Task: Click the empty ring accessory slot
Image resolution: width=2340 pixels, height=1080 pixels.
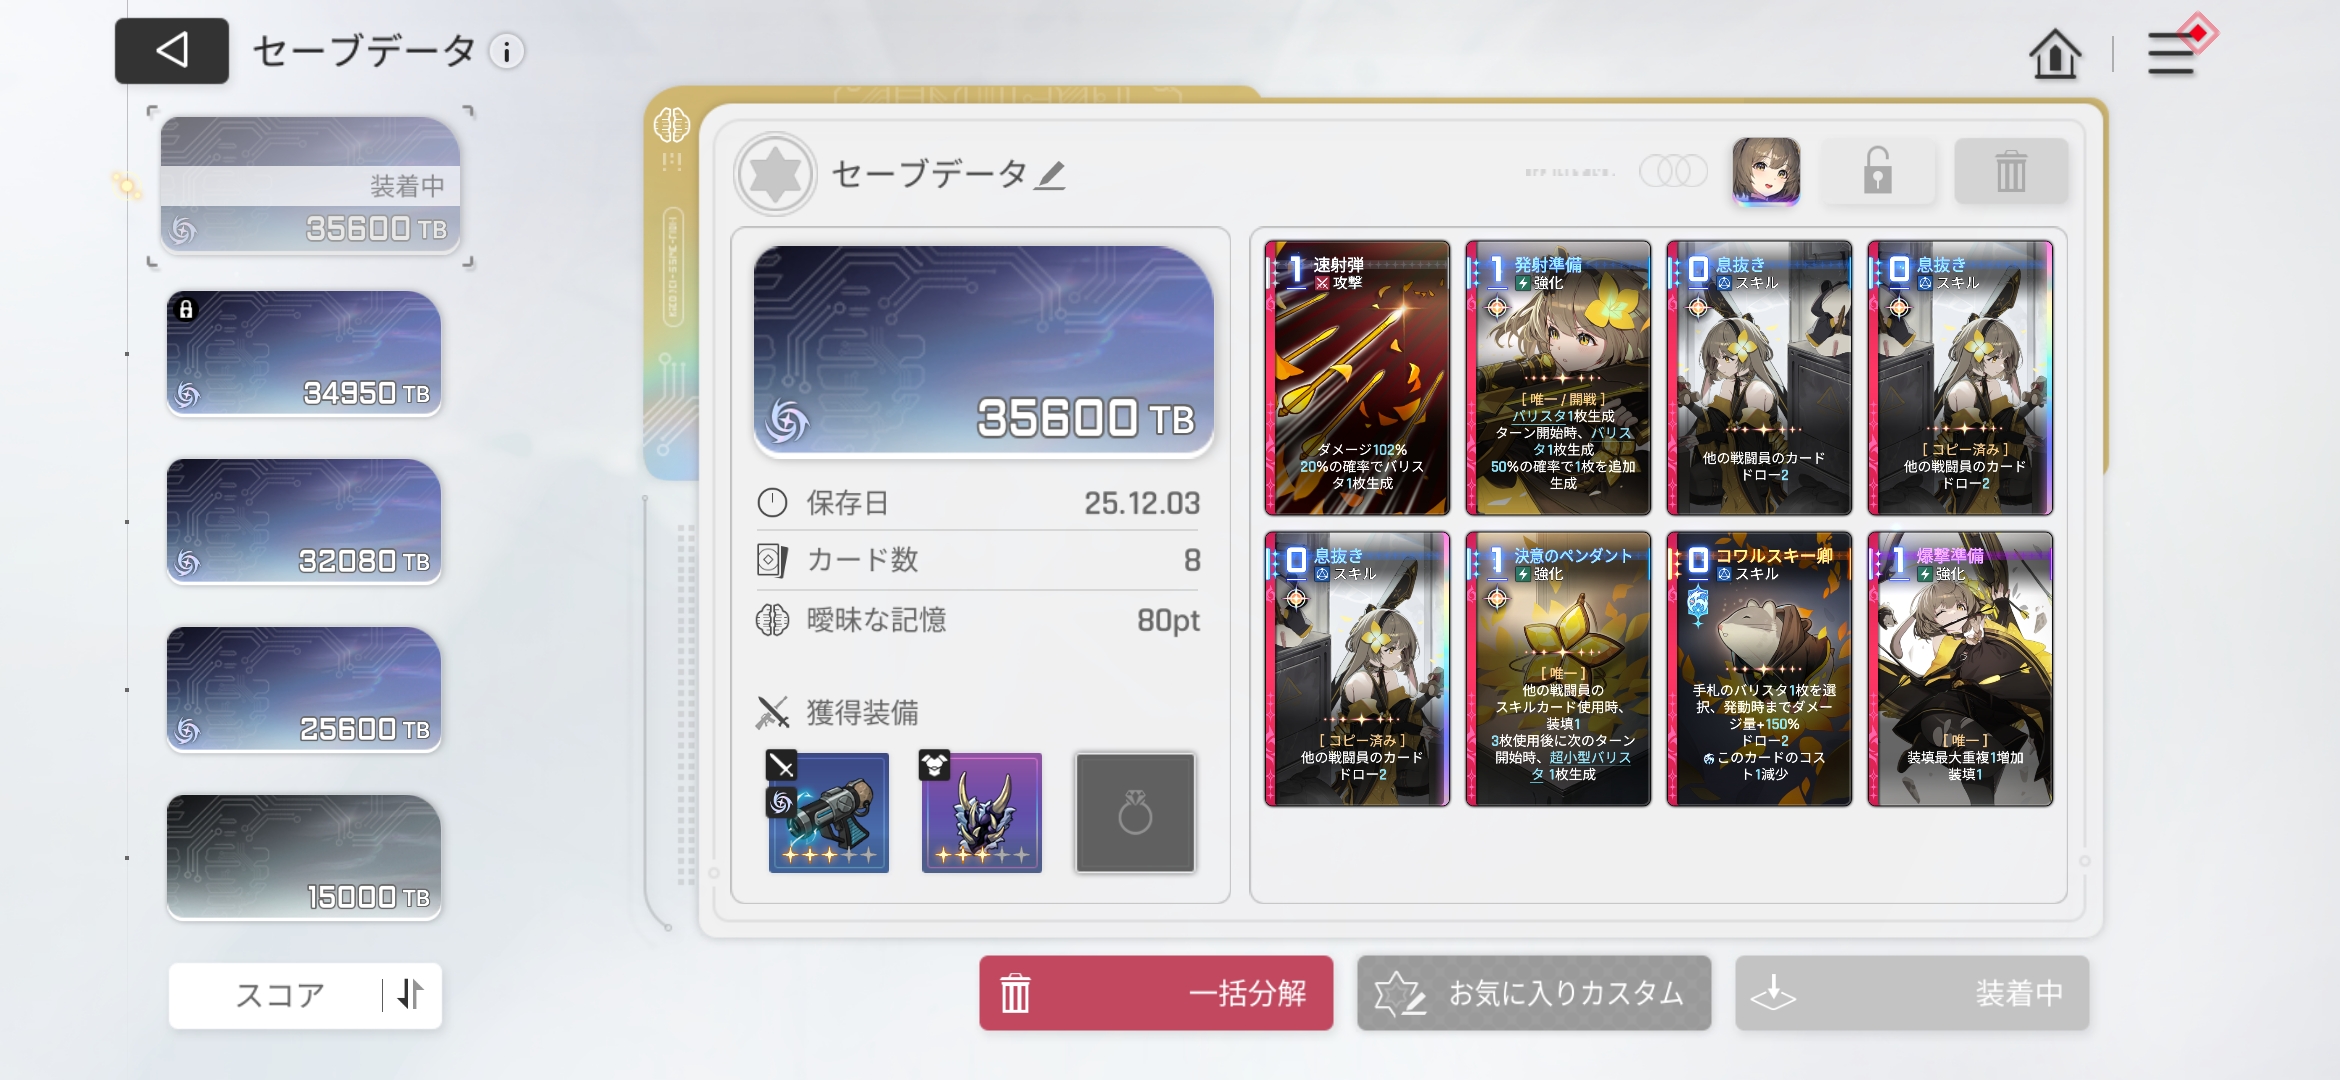Action: coord(1135,813)
